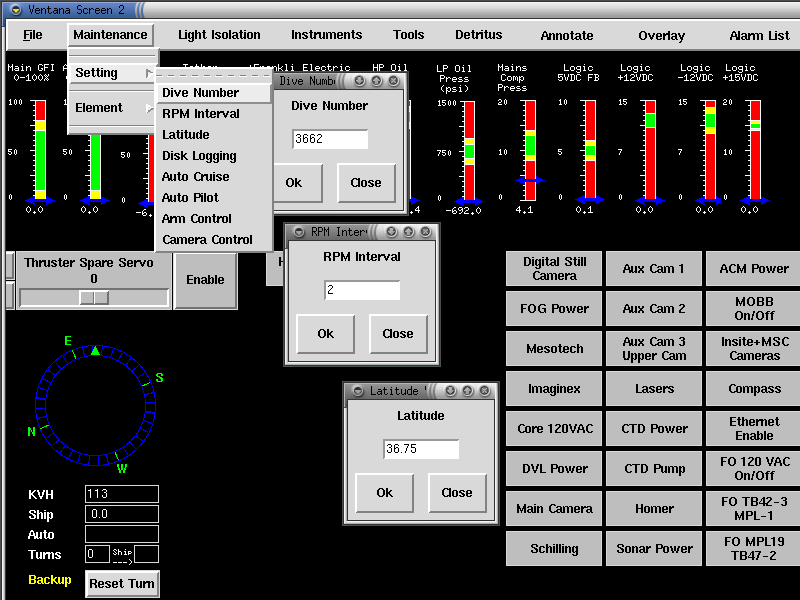The width and height of the screenshot is (800, 600).
Task: Click the Latitude window menu icon
Action: (358, 391)
